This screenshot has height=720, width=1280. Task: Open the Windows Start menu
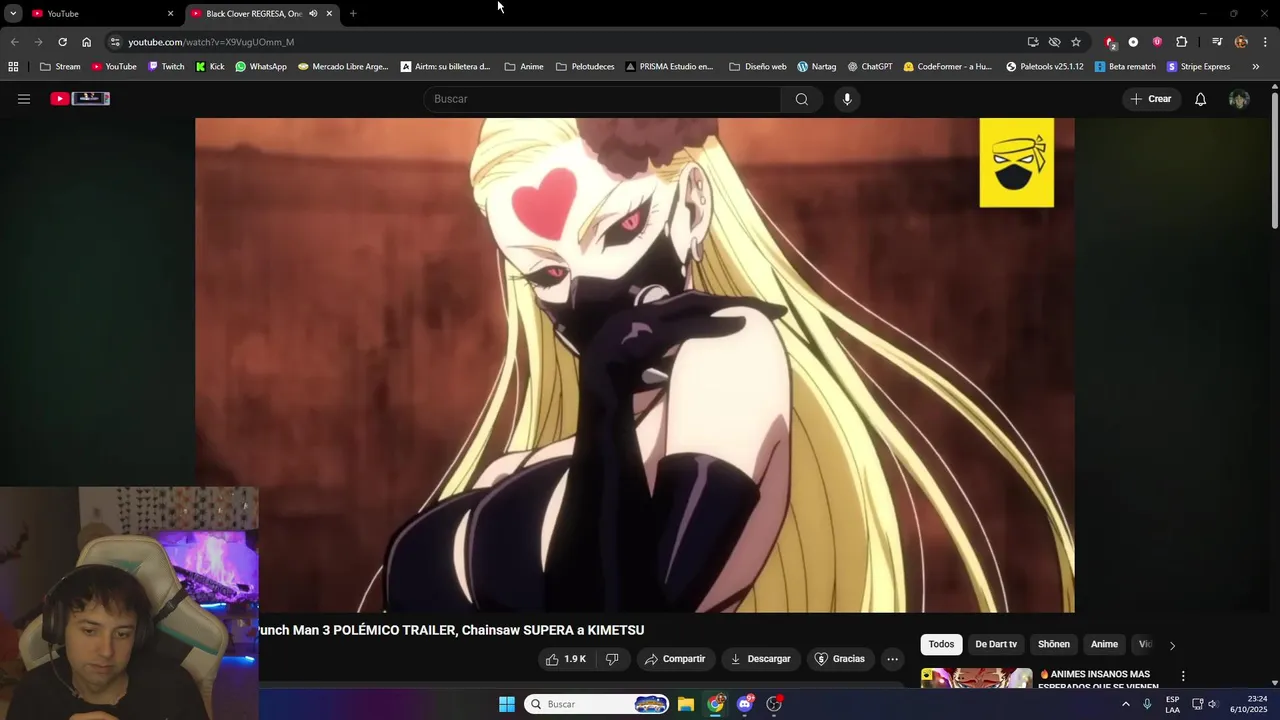click(507, 704)
